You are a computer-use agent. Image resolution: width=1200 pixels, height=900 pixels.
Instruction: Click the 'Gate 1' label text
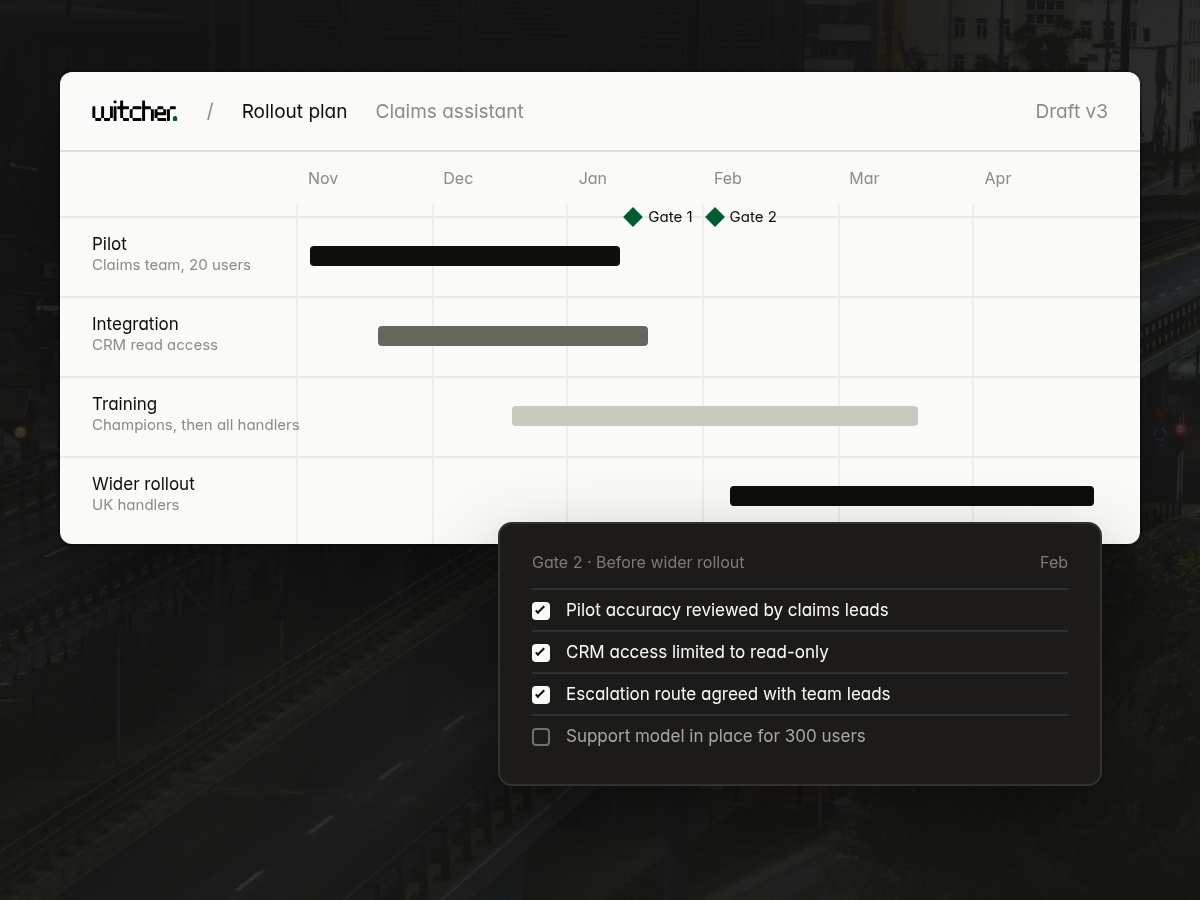(670, 217)
